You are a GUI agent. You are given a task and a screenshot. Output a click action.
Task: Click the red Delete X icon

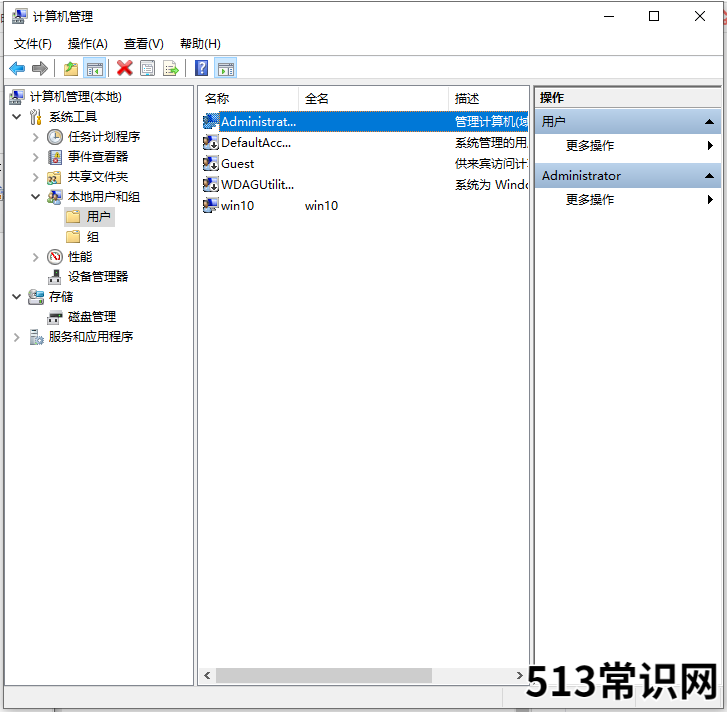[x=124, y=68]
